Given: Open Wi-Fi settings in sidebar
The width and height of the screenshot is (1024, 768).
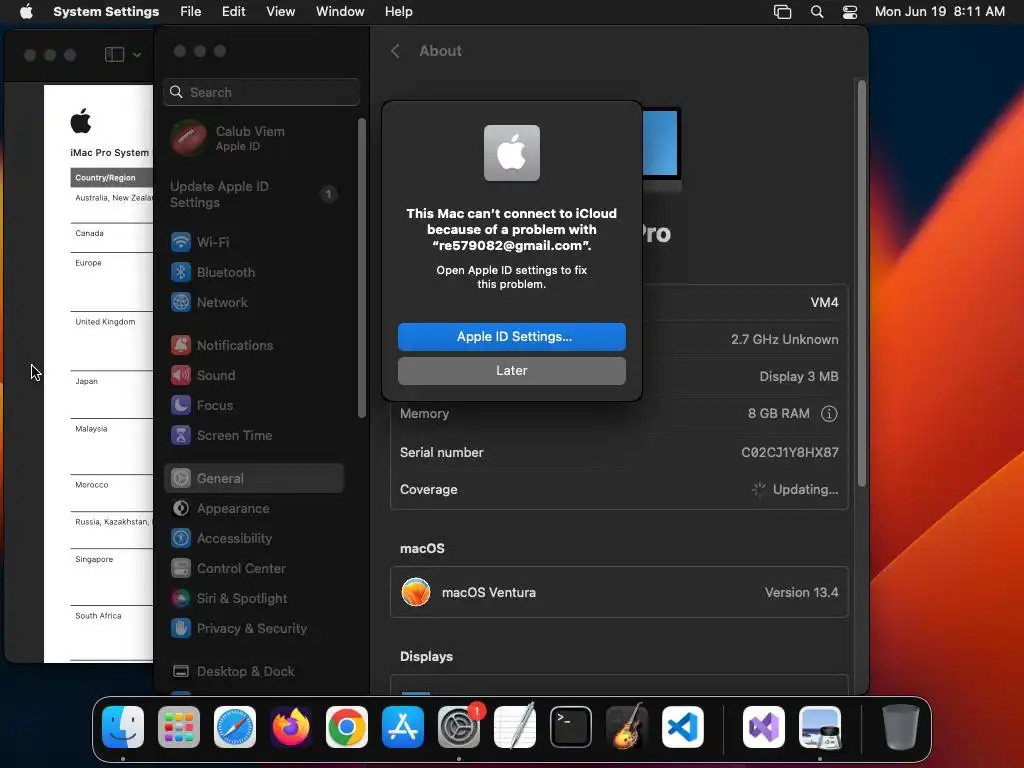Looking at the screenshot, I should coord(253,242).
